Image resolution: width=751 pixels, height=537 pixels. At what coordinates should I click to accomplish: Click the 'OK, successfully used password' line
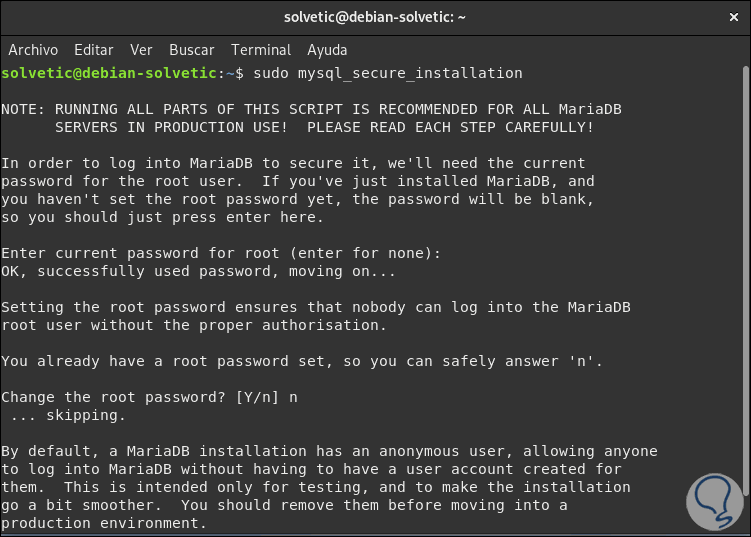click(x=199, y=271)
